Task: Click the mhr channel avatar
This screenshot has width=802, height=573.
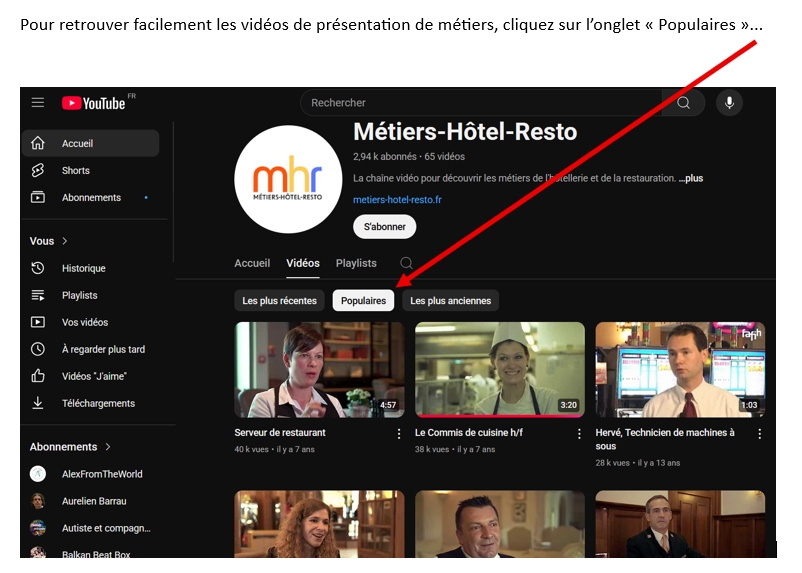Action: 288,180
